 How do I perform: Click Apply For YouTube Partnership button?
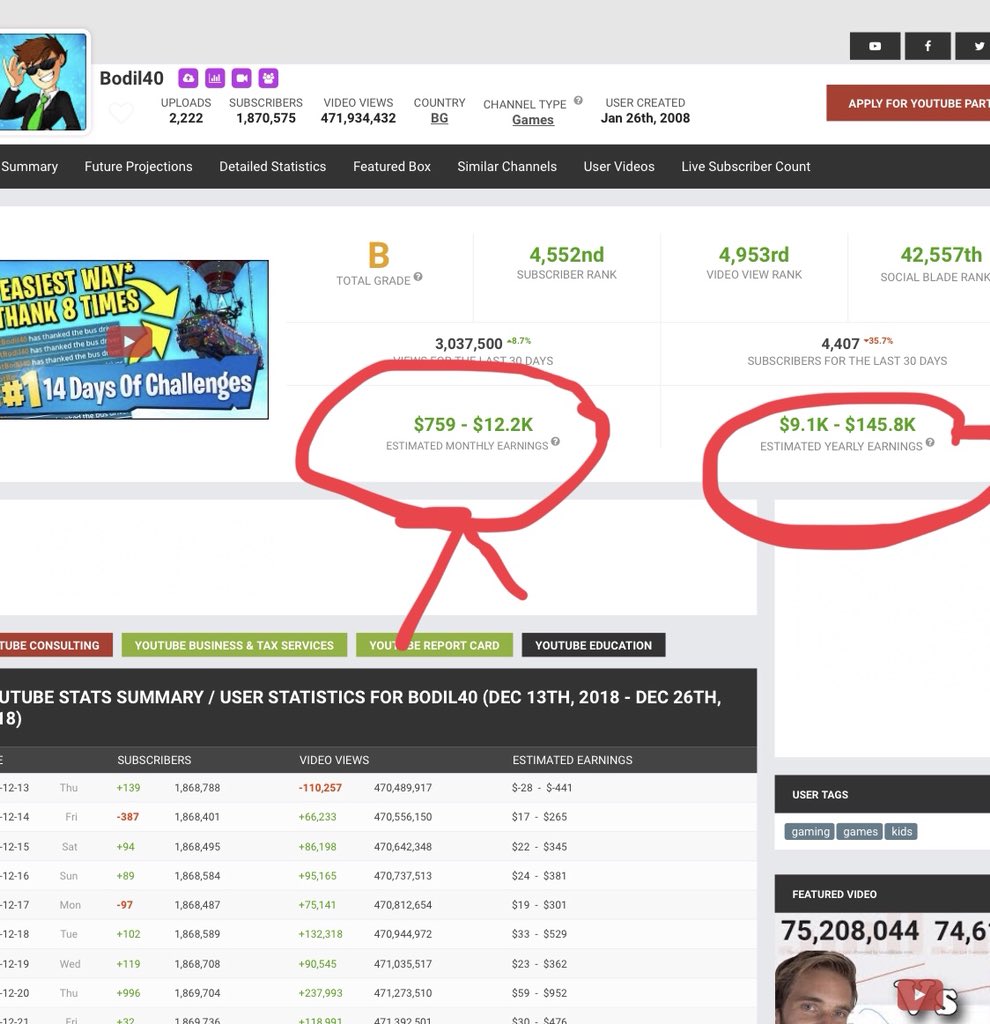click(x=908, y=103)
